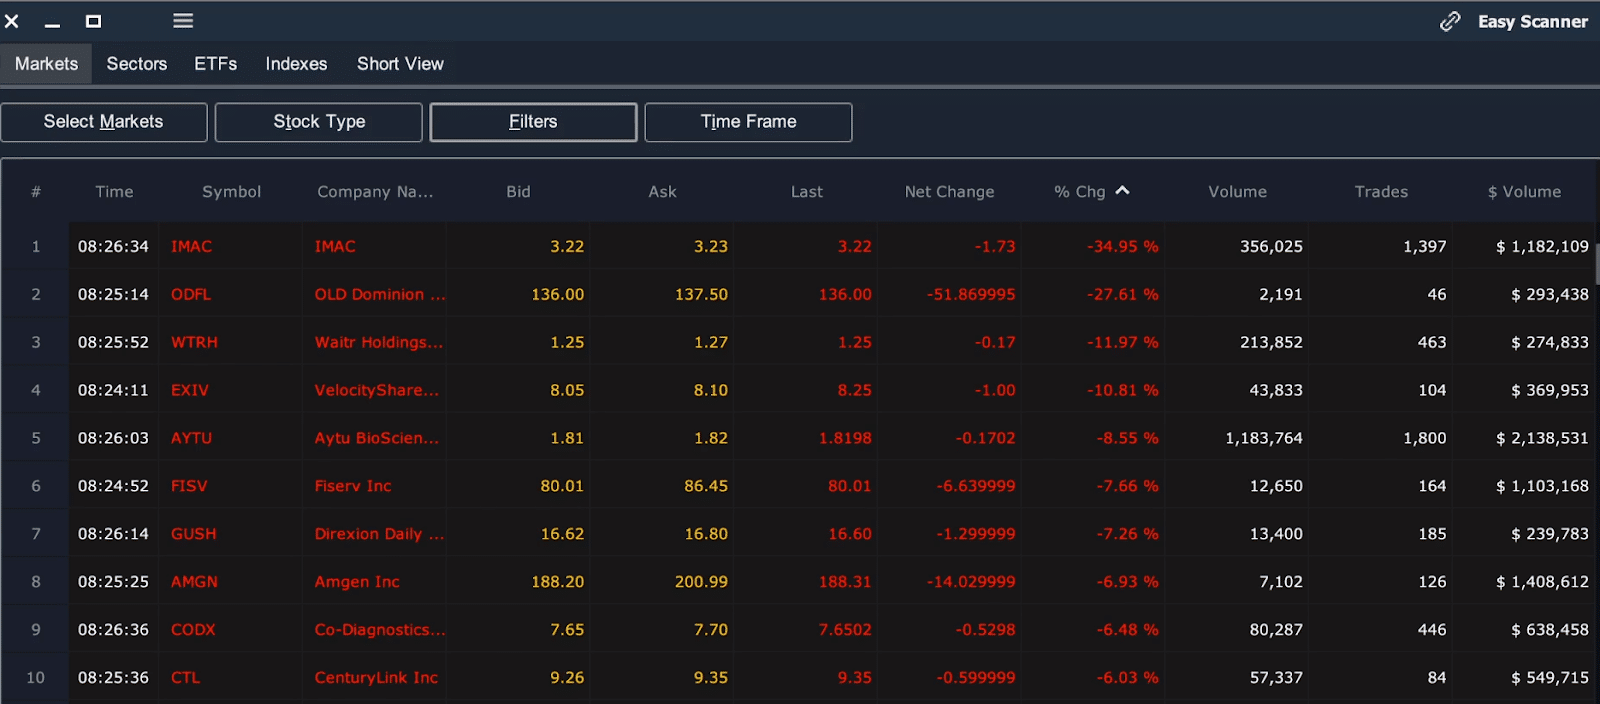The height and width of the screenshot is (704, 1600).
Task: Click Waitr Holdings company name
Action: (379, 343)
